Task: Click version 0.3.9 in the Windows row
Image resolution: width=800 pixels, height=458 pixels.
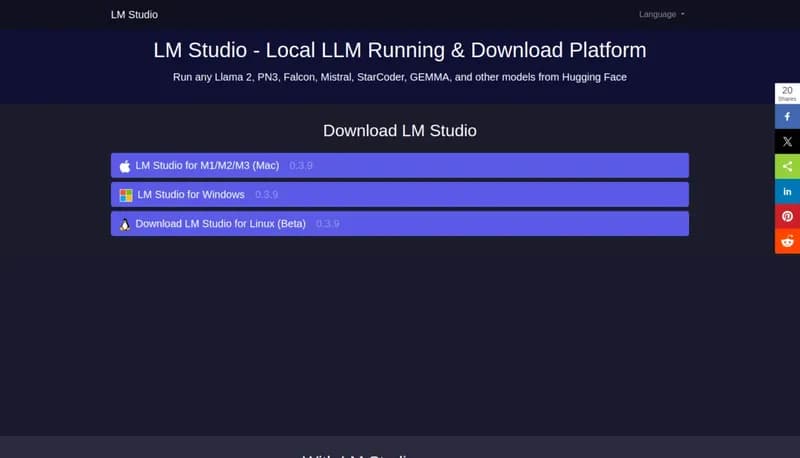Action: (266, 195)
